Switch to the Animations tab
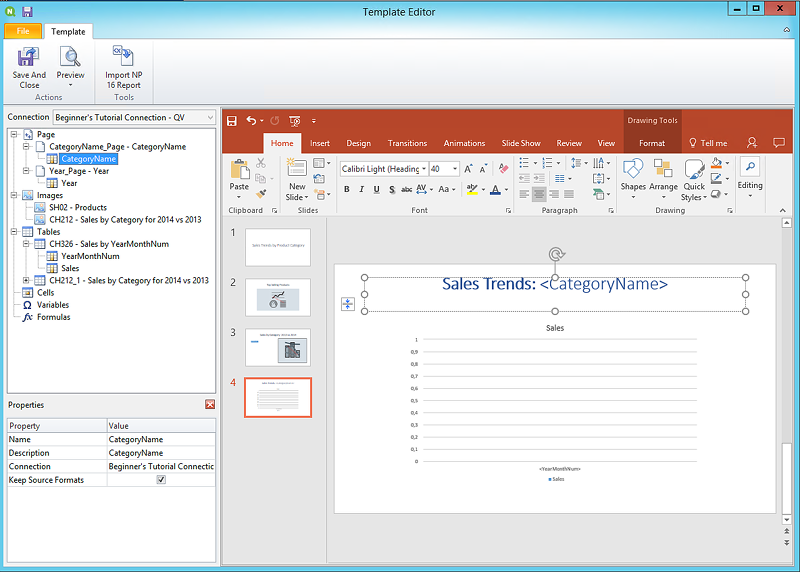This screenshot has height=572, width=800. point(464,143)
